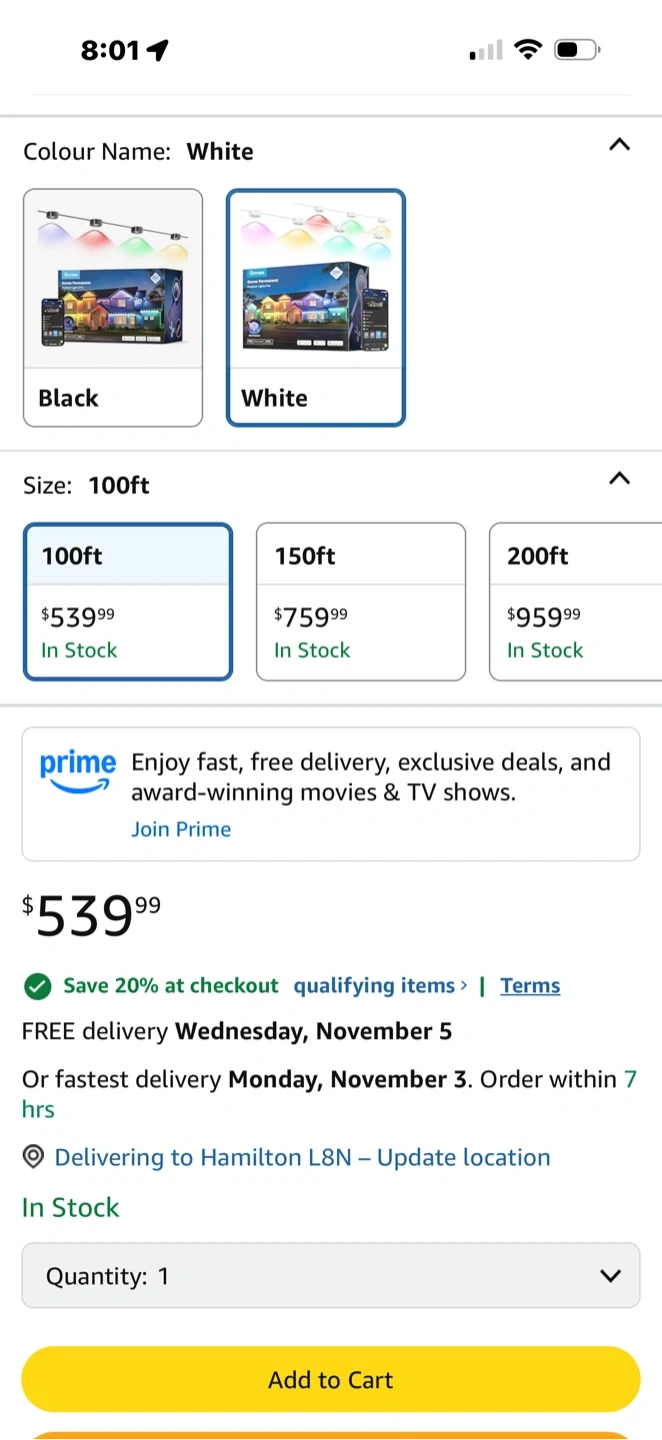
Task: Select the 100ft size tile
Action: coord(128,602)
